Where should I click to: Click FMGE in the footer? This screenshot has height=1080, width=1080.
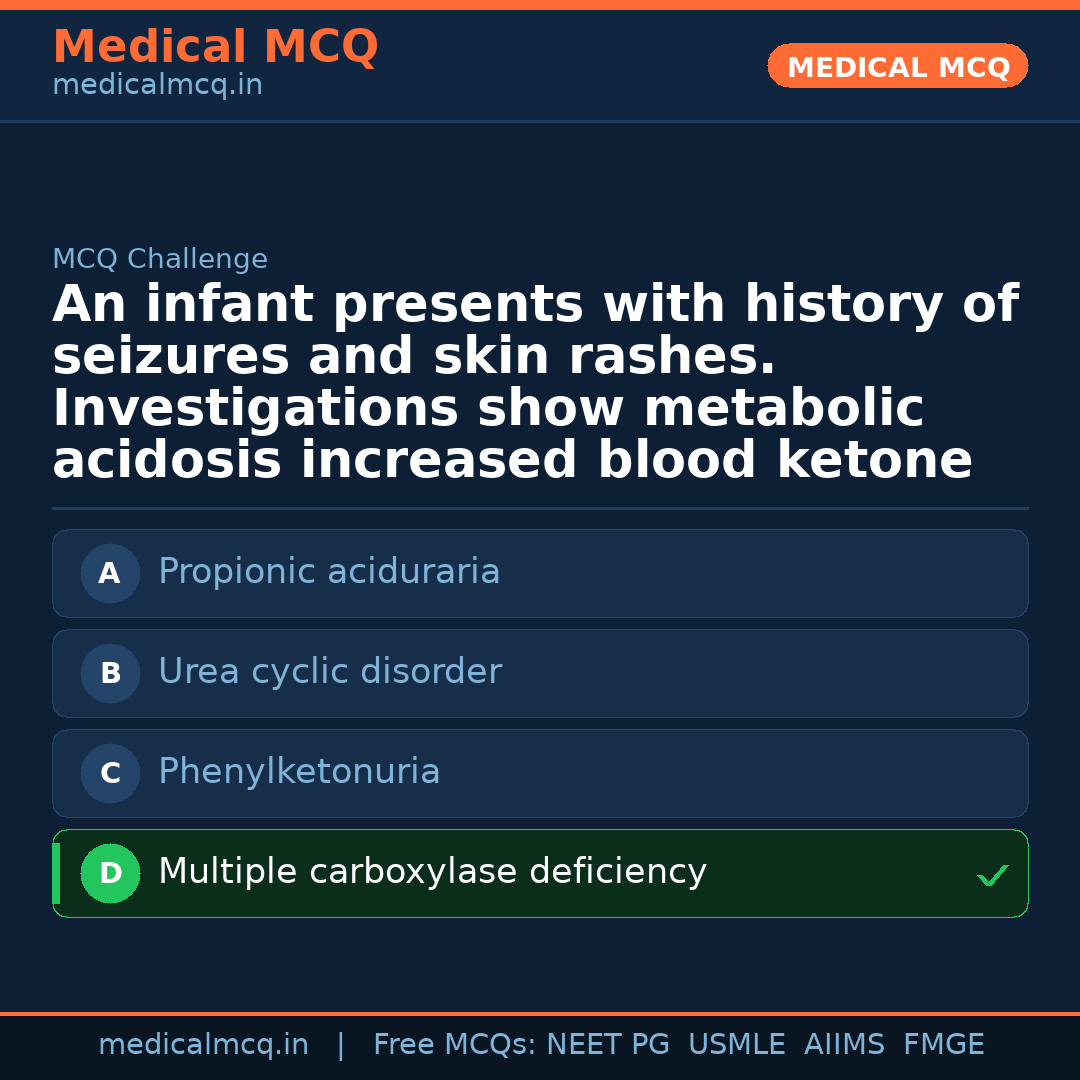click(943, 1045)
